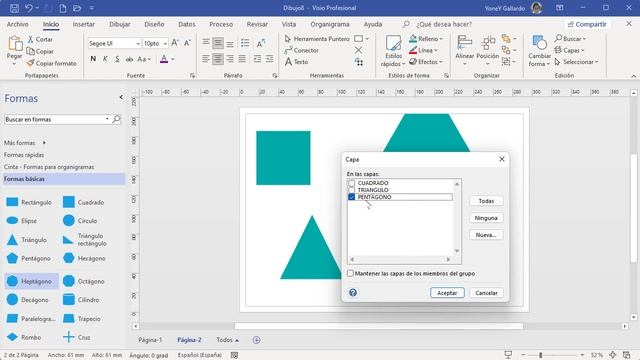This screenshot has height=360, width=640.
Task: Expand Efectos dropdown
Action: [x=441, y=62]
